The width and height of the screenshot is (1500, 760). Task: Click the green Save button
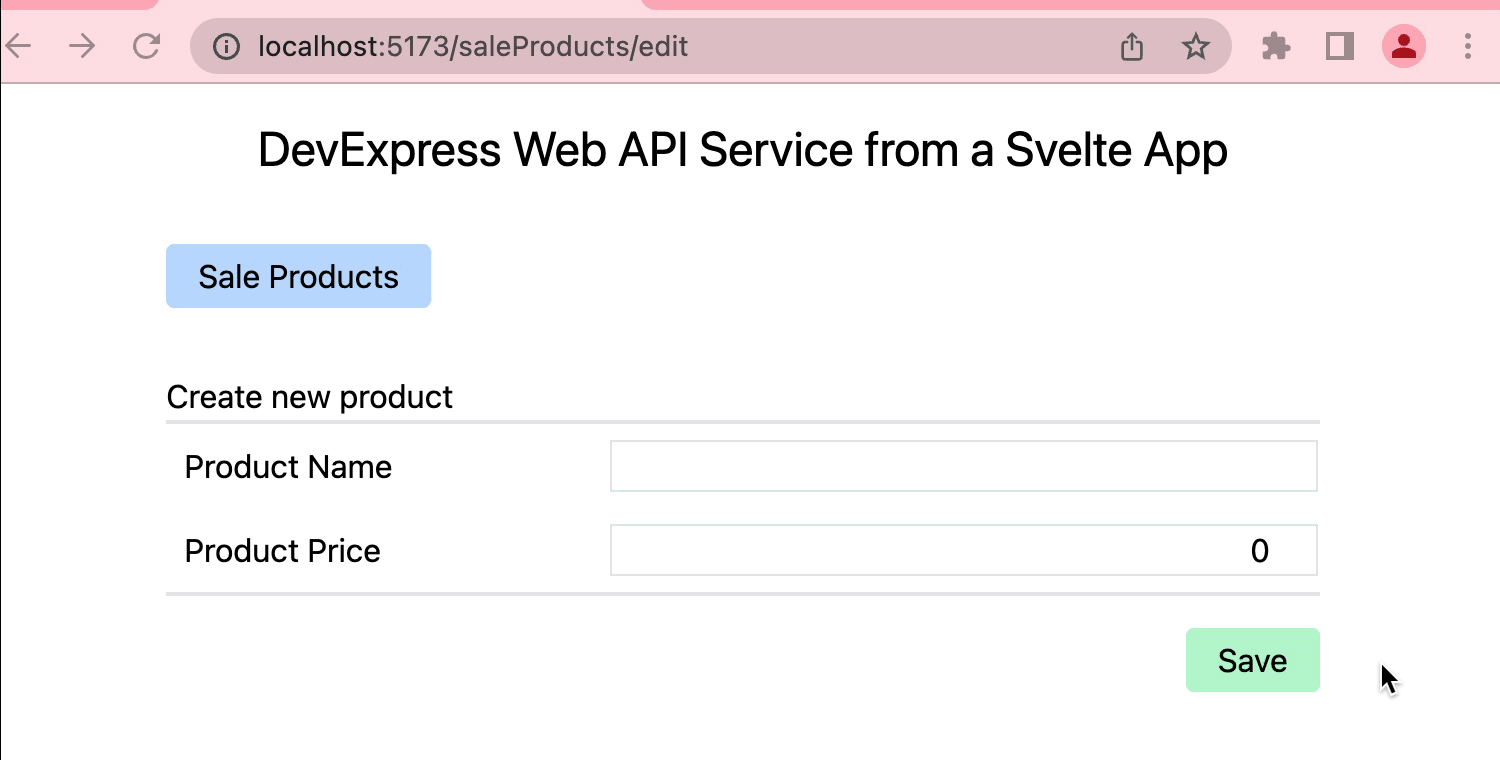pos(1252,660)
